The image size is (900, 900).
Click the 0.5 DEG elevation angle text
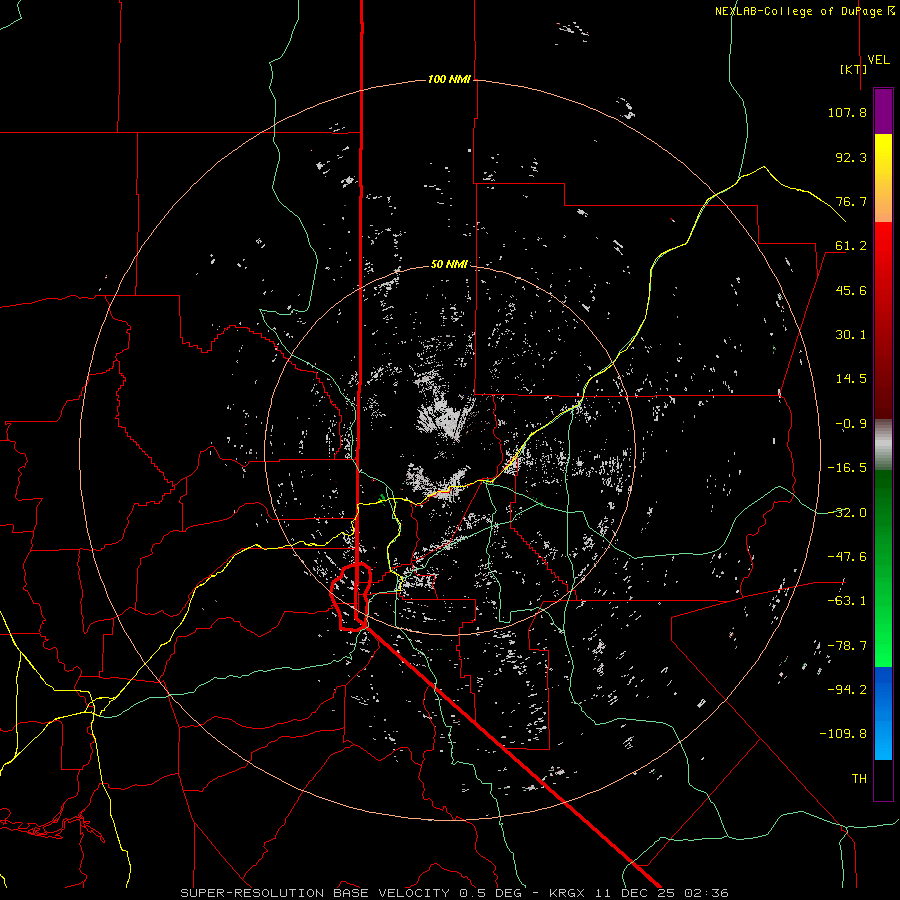coord(490,893)
